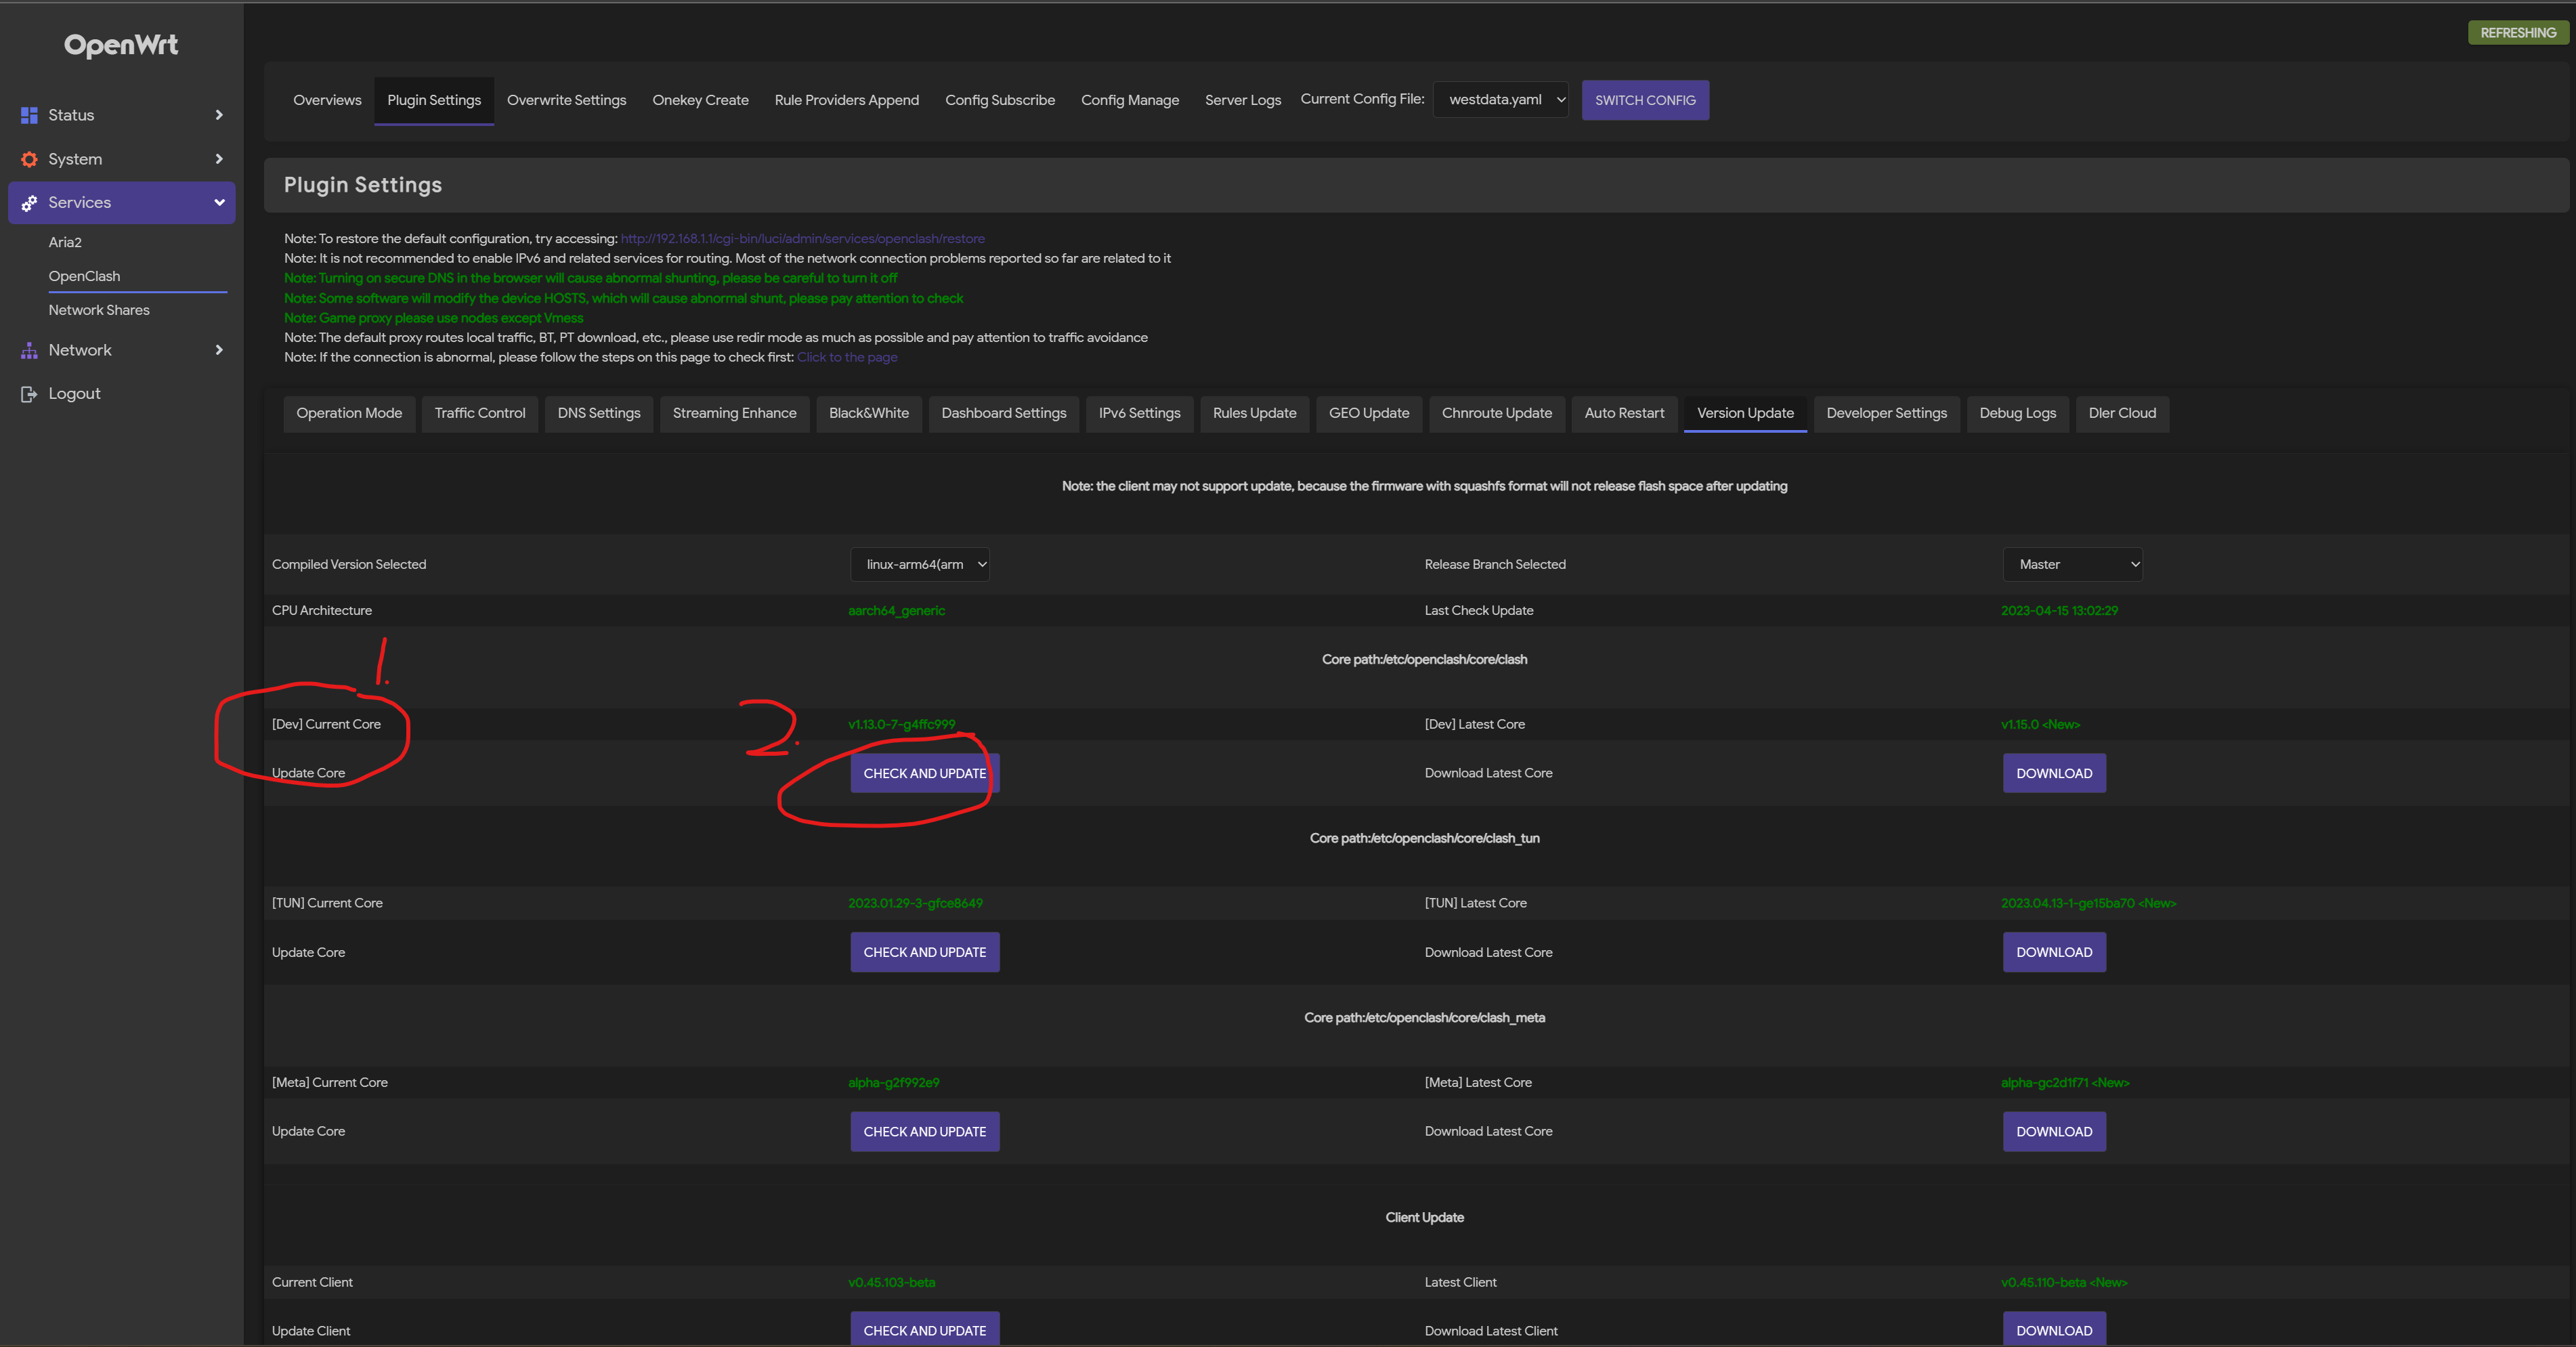This screenshot has width=2576, height=1347.
Task: Click CHECK AND UPDATE for Dev core
Action: point(925,773)
